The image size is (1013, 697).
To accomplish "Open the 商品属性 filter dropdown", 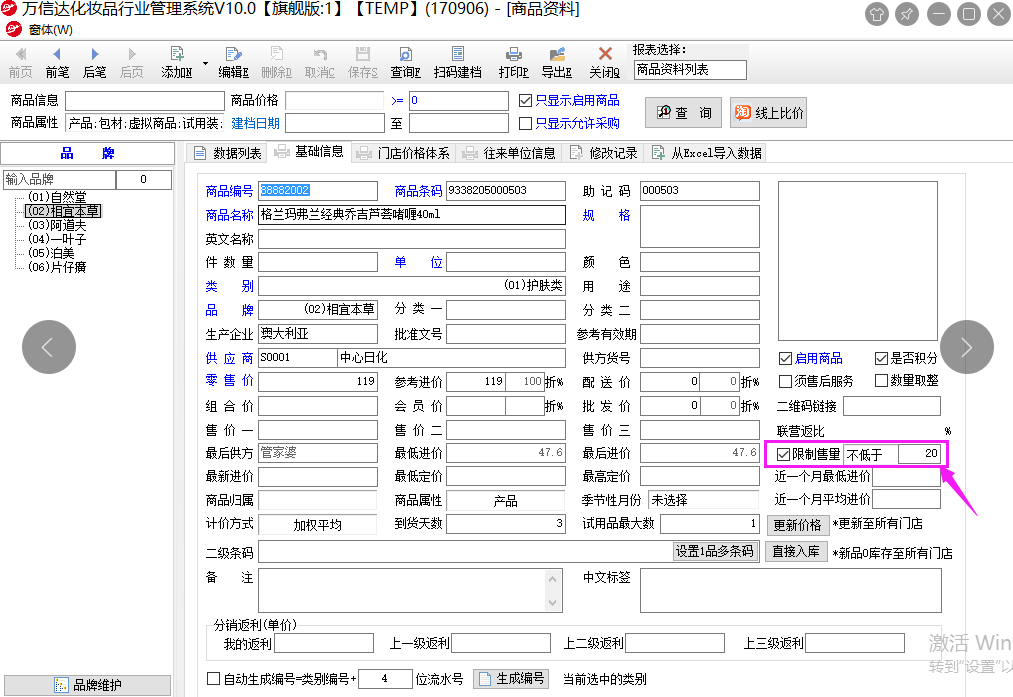I will (145, 123).
